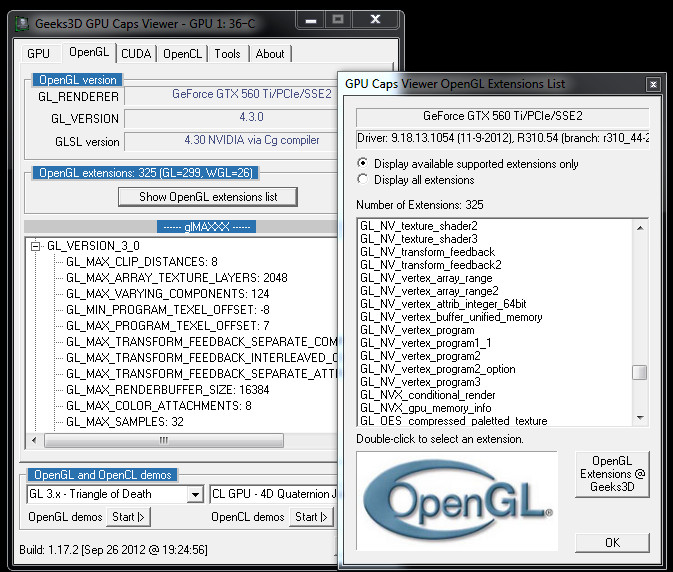This screenshot has width=673, height=572.
Task: Start the OpenGL demo
Action: [x=128, y=517]
